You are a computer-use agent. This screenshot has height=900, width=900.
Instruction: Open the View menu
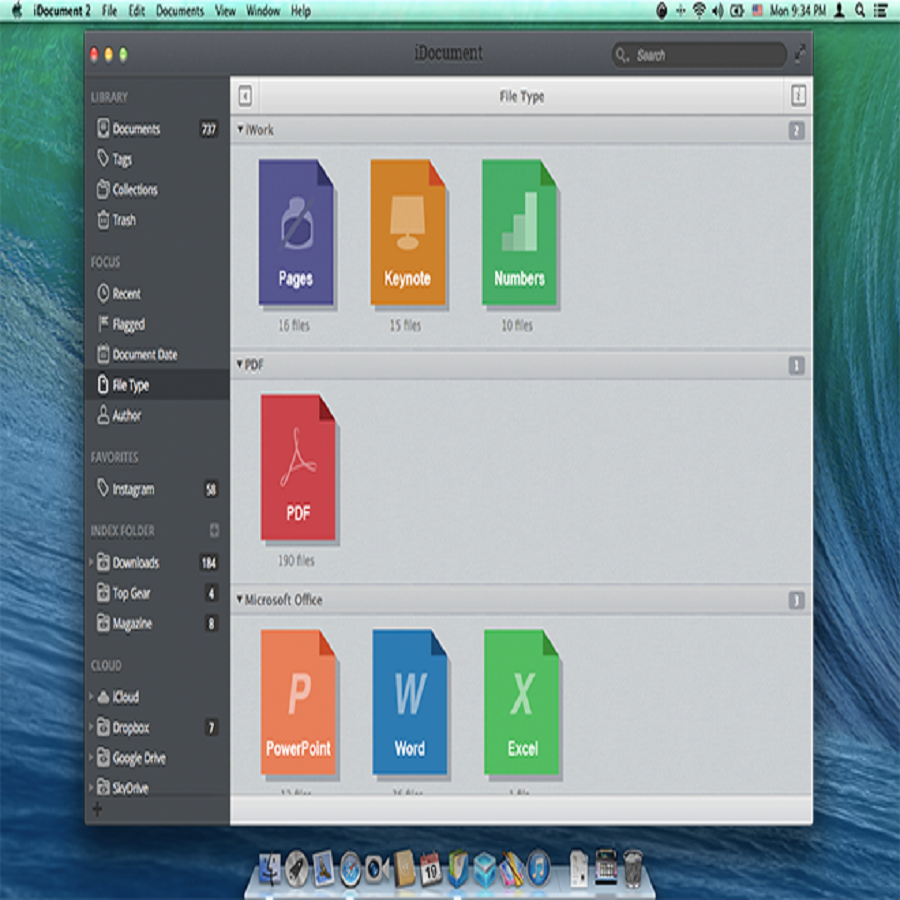pyautogui.click(x=225, y=11)
